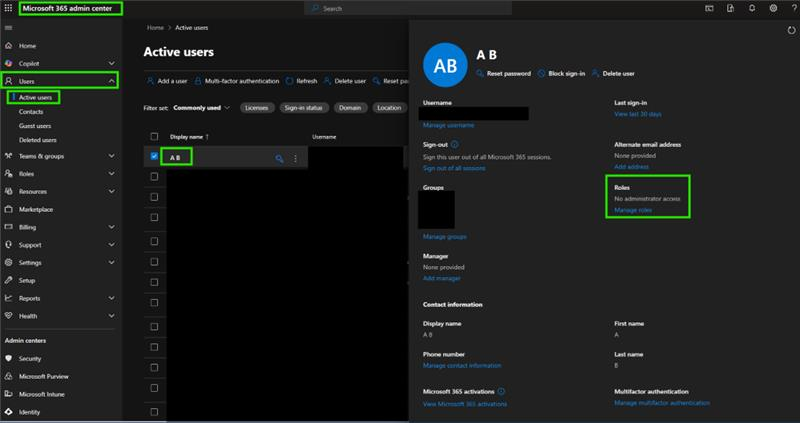Screen dimensions: 800x423
Task: Open more actions for A B row
Action: click(x=295, y=159)
